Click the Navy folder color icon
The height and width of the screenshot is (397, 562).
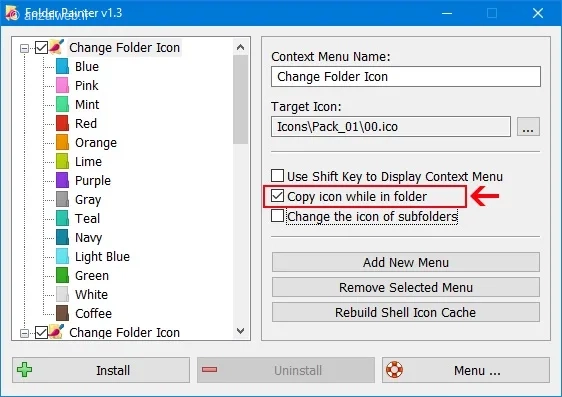[x=62, y=237]
